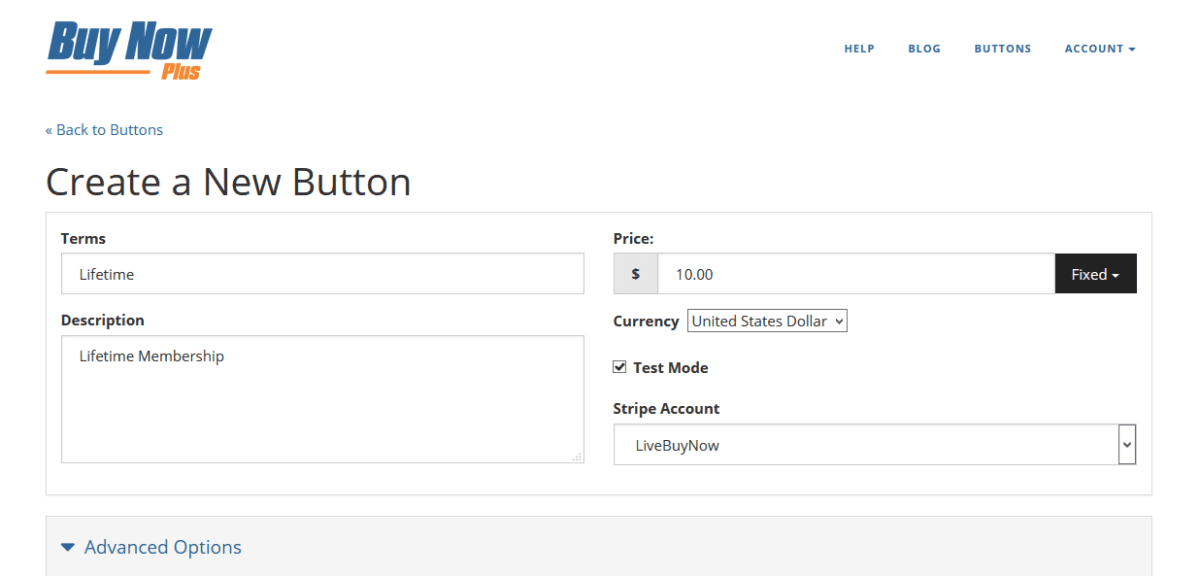Click the dollar sign prefix on Price

tap(635, 273)
